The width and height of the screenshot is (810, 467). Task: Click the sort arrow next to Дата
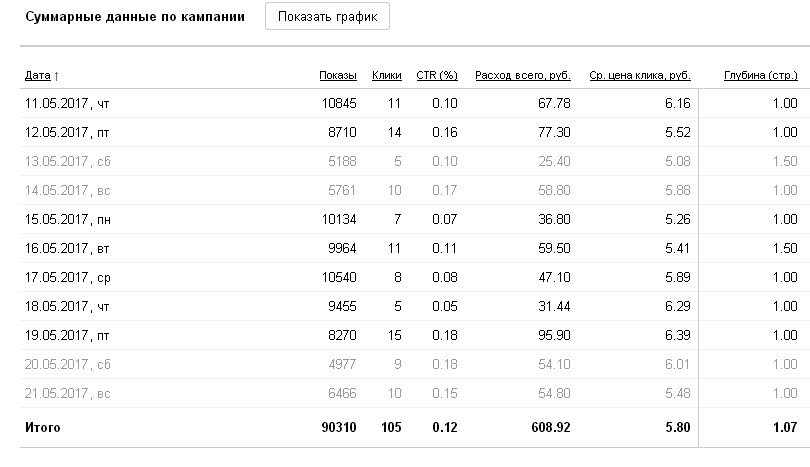(x=56, y=76)
